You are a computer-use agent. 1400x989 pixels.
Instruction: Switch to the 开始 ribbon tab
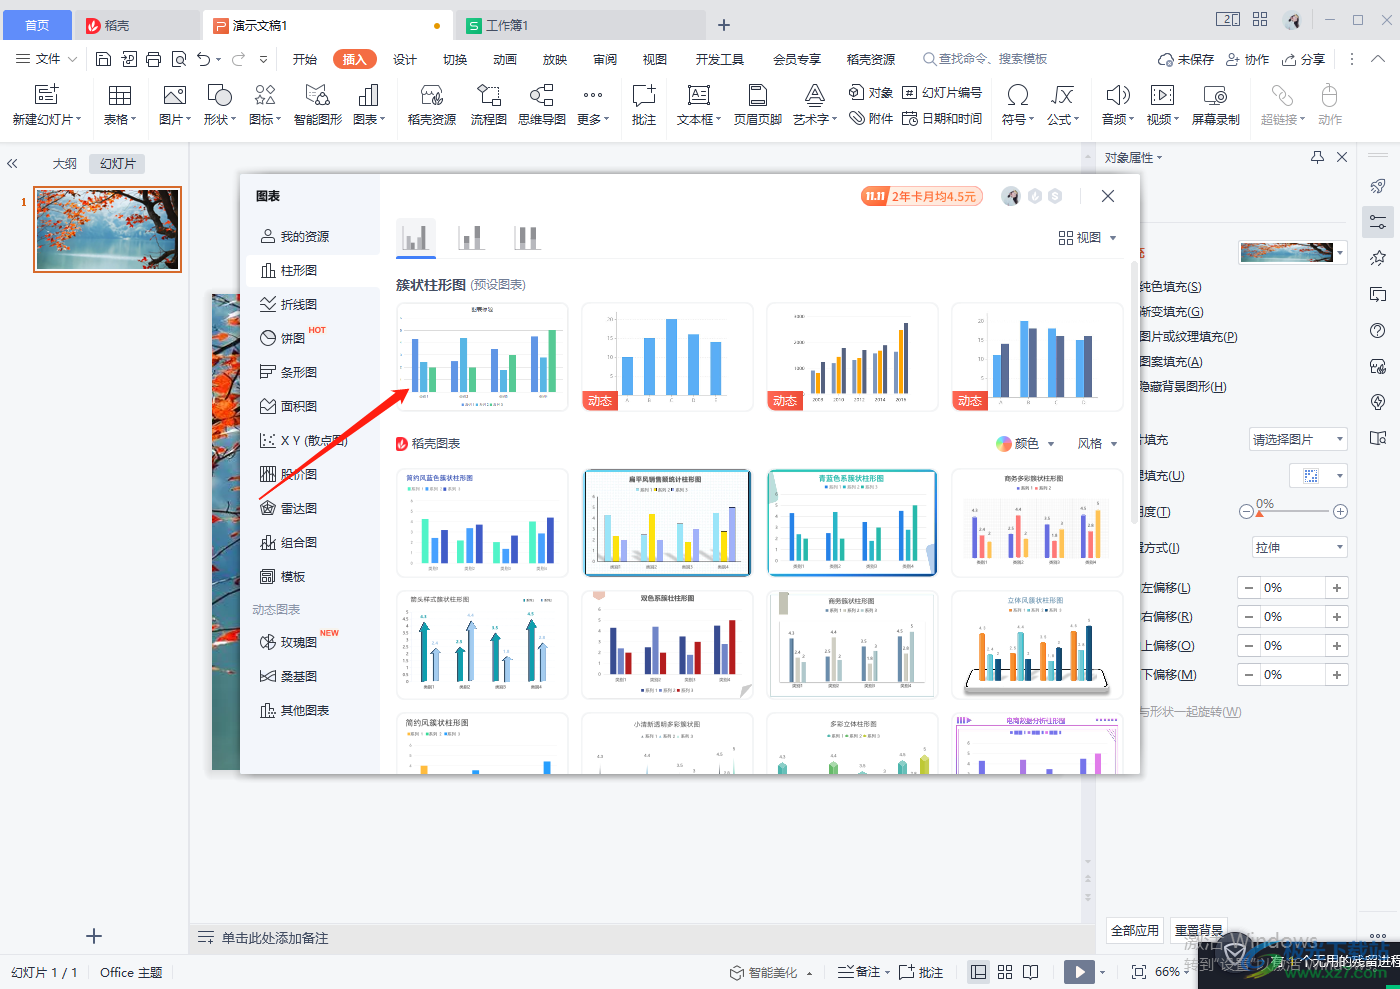305,59
